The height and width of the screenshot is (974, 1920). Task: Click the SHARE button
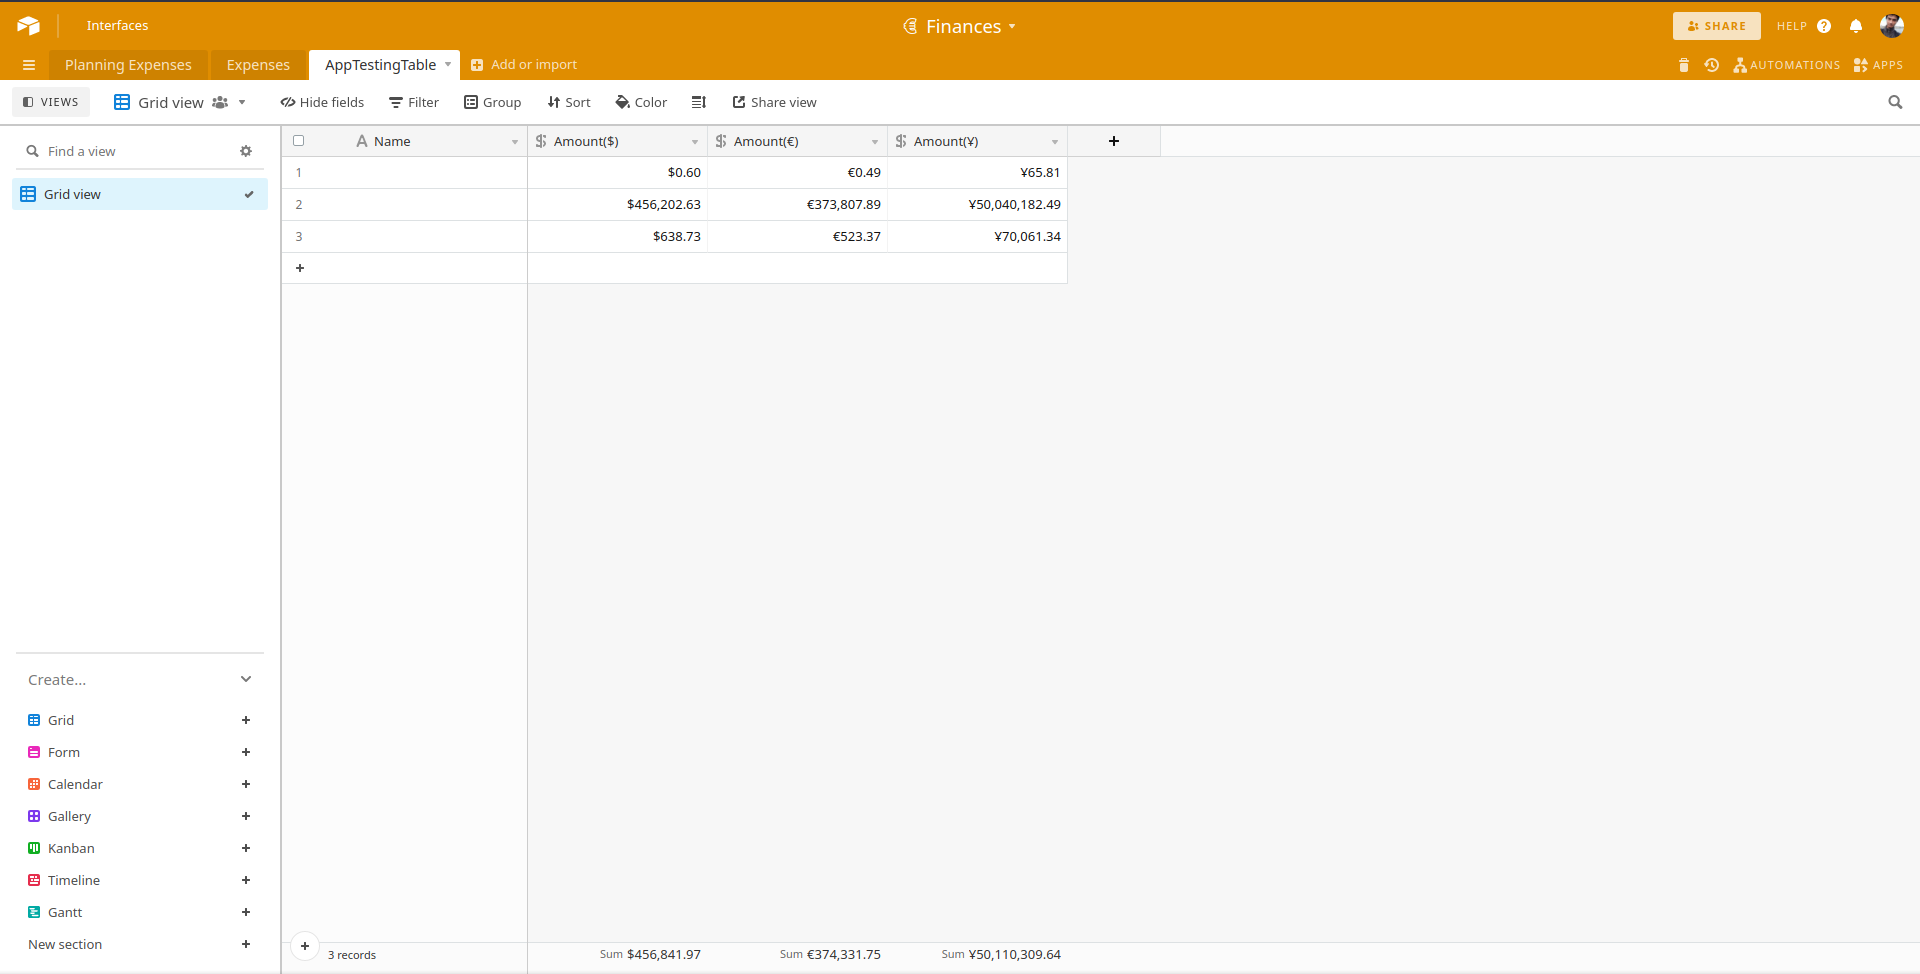[x=1716, y=26]
